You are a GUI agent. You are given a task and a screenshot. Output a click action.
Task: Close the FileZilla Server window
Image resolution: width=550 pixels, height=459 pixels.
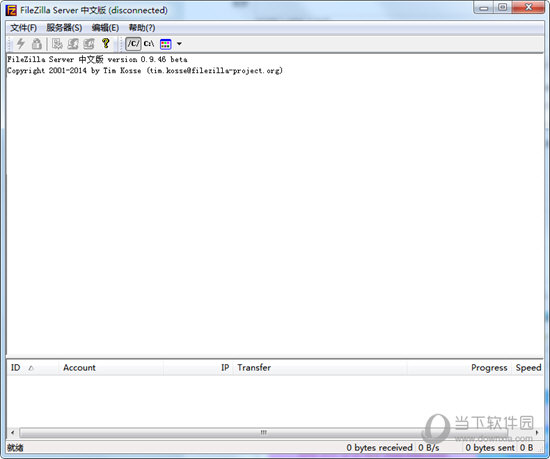click(x=528, y=8)
